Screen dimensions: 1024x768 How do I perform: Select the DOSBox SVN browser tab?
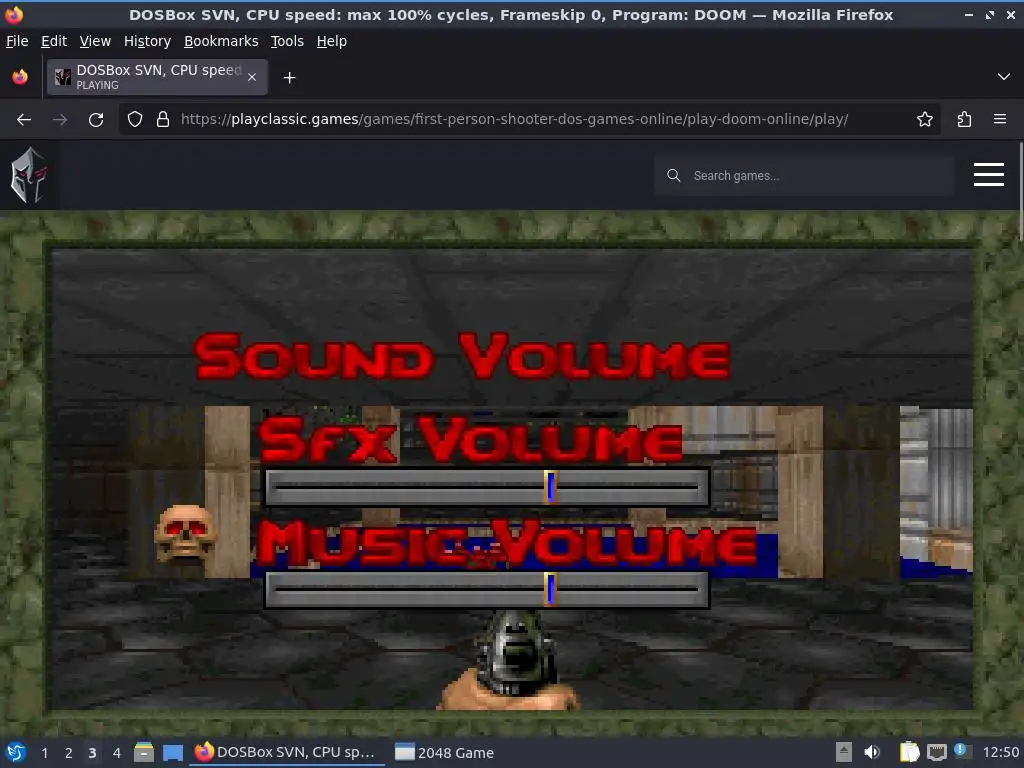[157, 77]
